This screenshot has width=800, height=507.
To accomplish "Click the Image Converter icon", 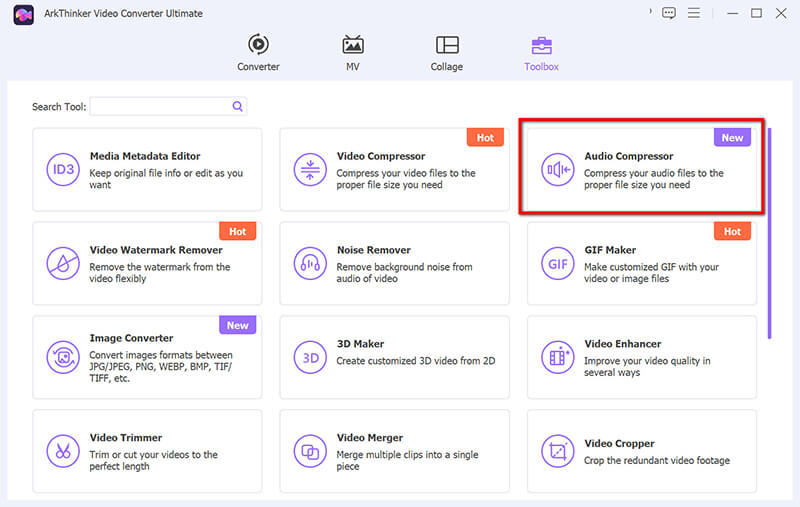I will (x=63, y=357).
